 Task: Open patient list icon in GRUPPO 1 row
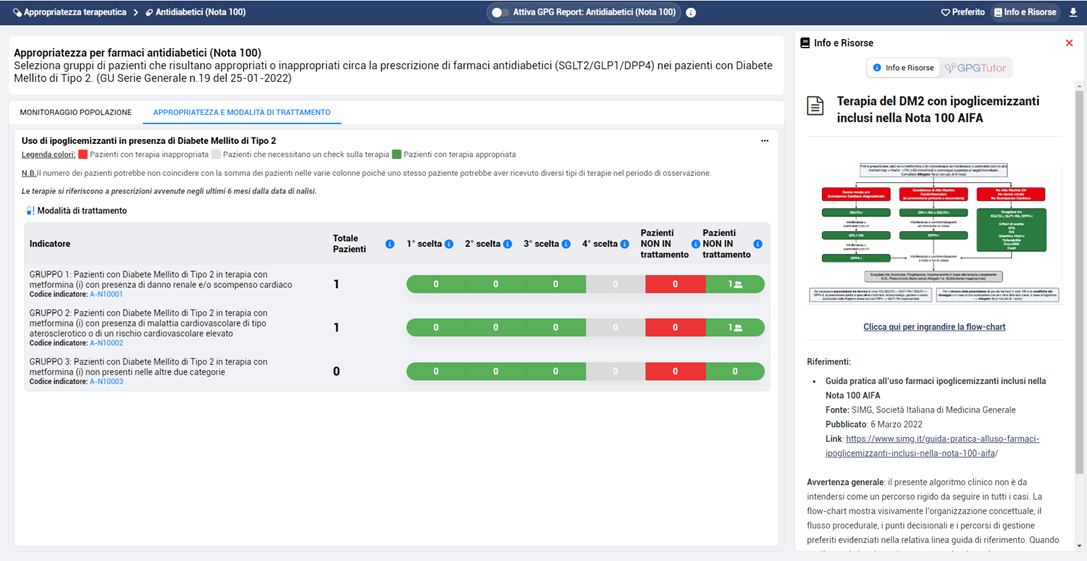(737, 285)
